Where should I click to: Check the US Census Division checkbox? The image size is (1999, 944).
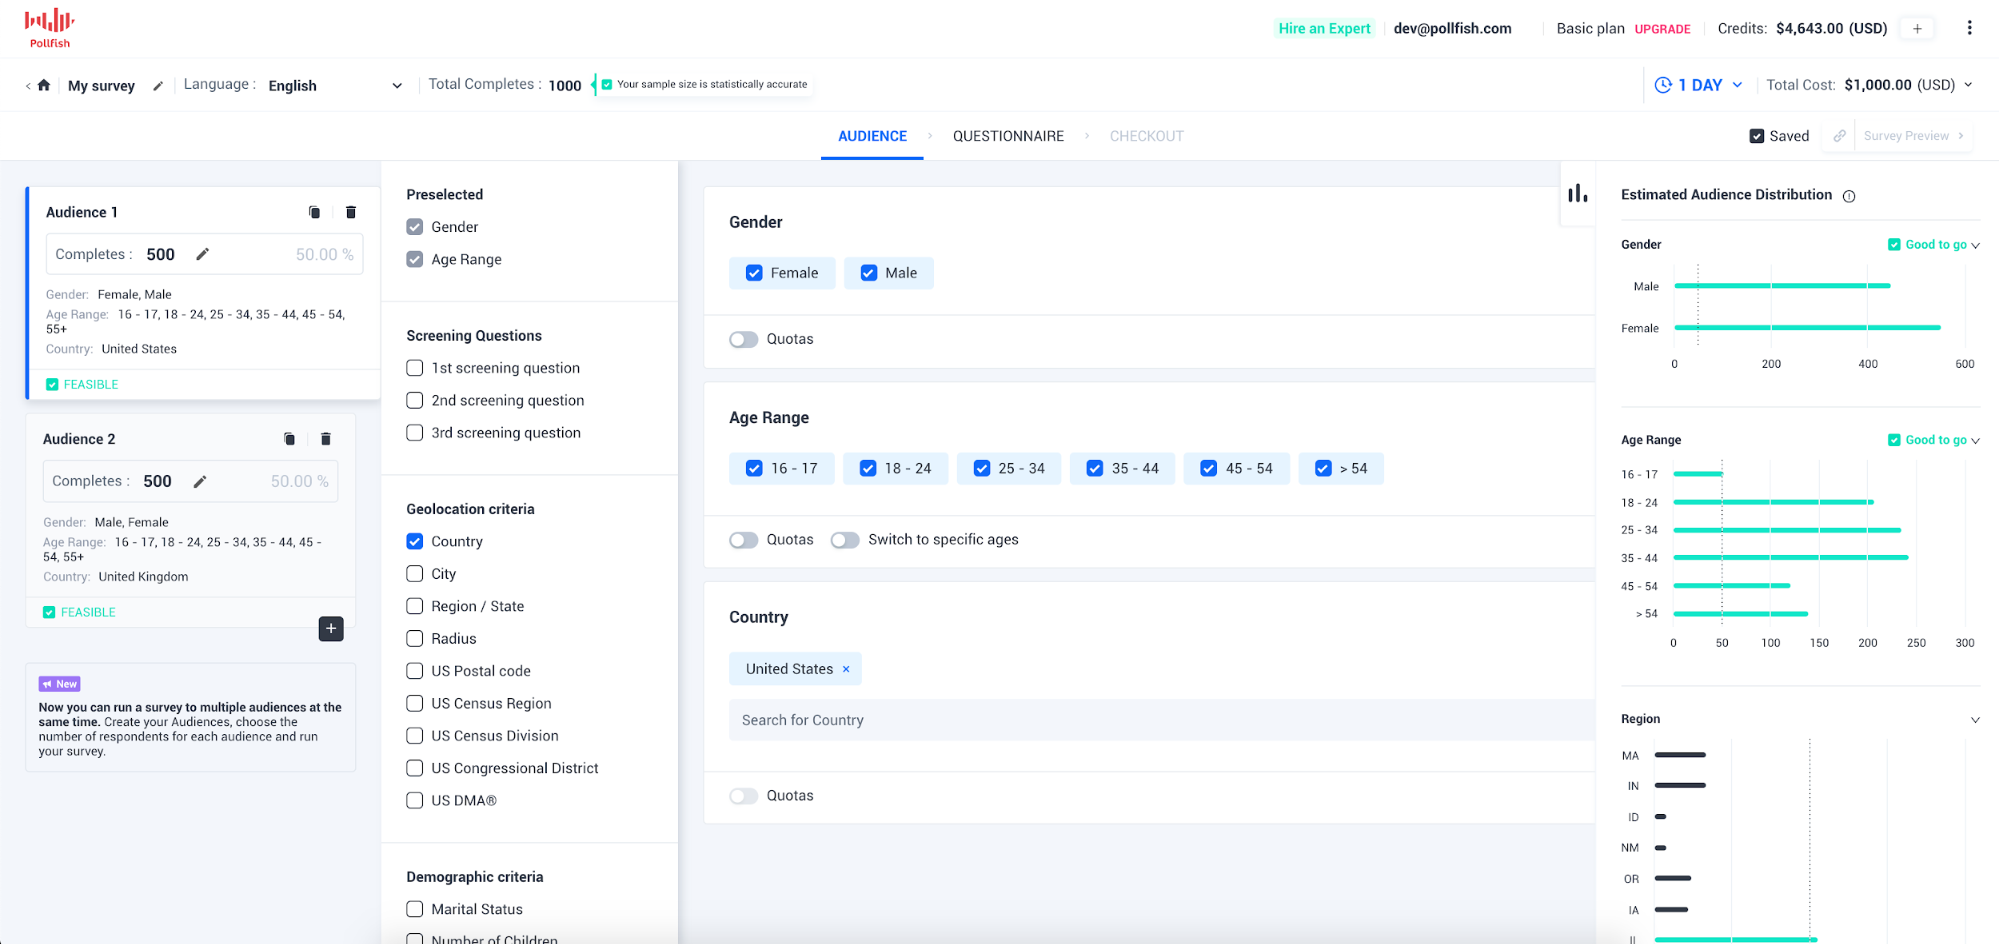pos(415,736)
